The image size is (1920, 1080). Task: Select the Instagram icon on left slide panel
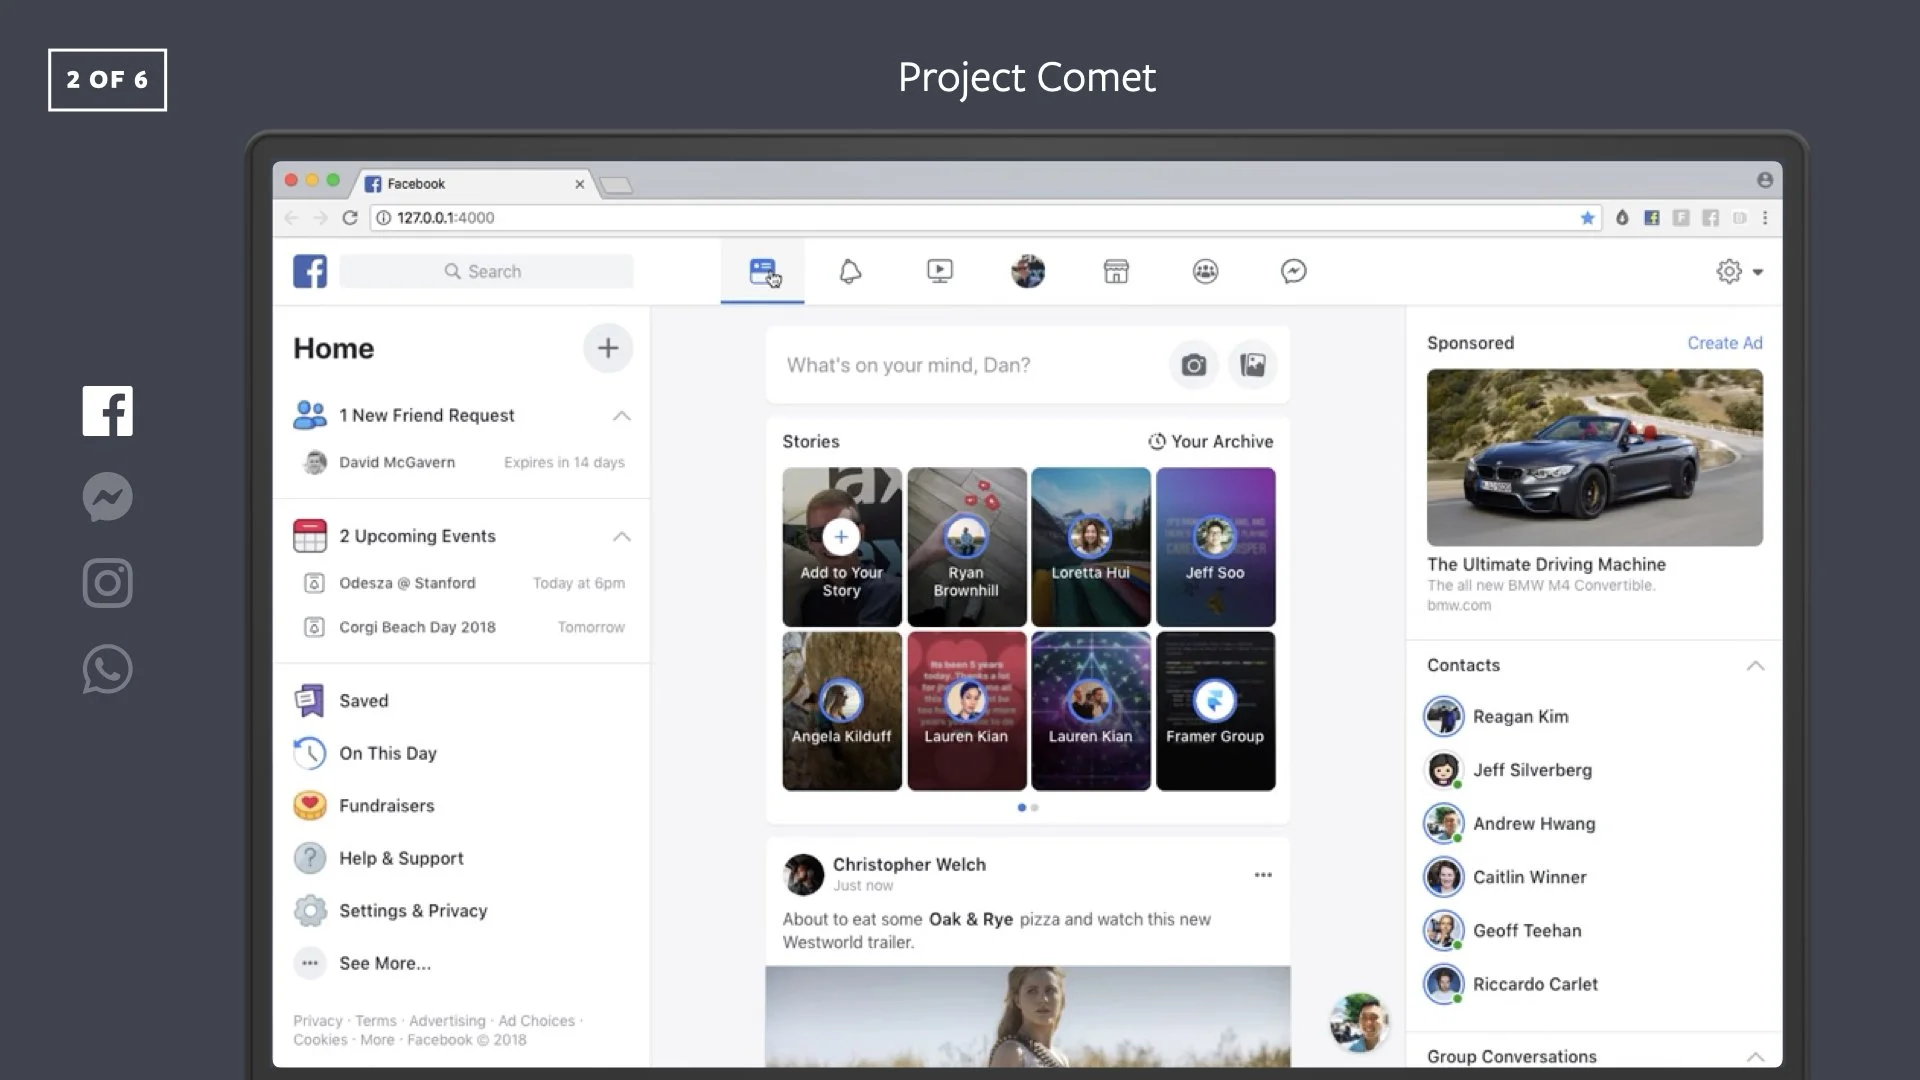coord(107,583)
